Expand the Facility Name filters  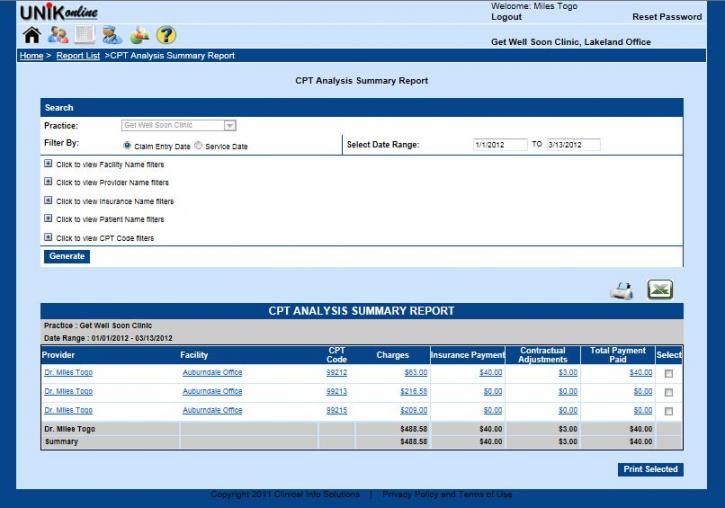(48, 164)
